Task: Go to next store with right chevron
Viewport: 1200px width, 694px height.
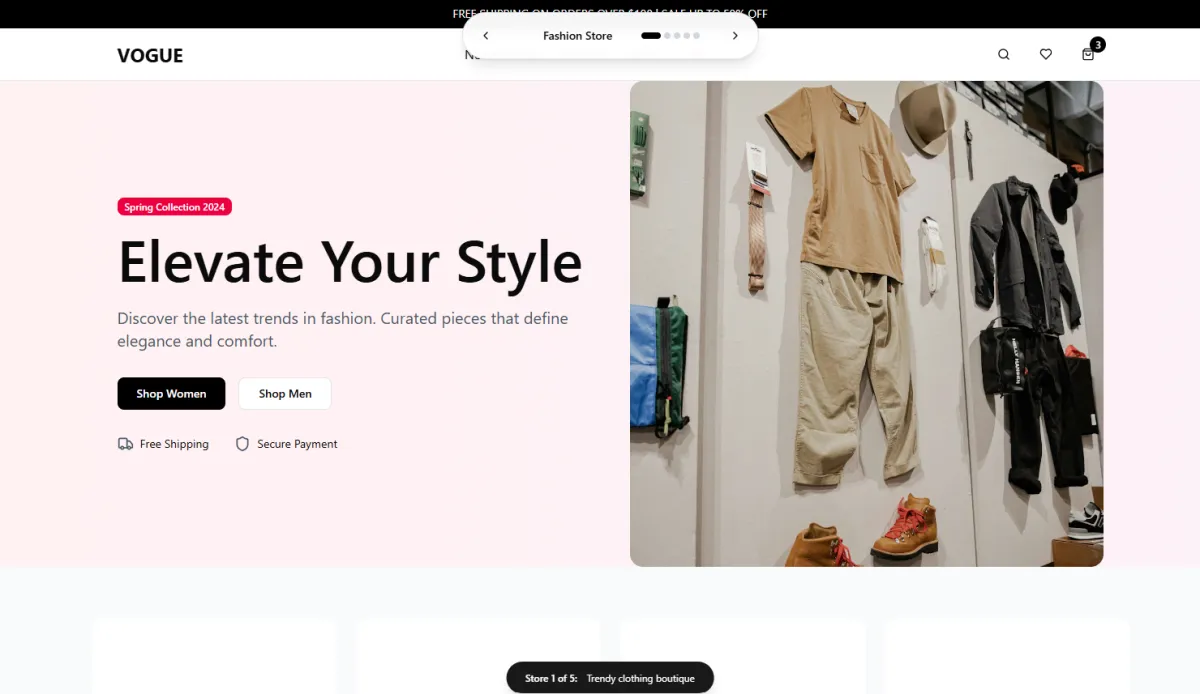Action: [x=735, y=36]
